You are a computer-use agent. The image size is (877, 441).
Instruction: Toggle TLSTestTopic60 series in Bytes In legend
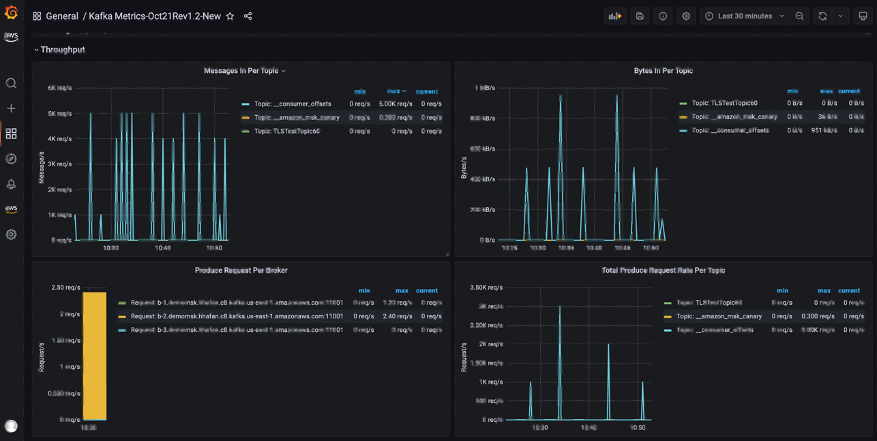point(723,103)
